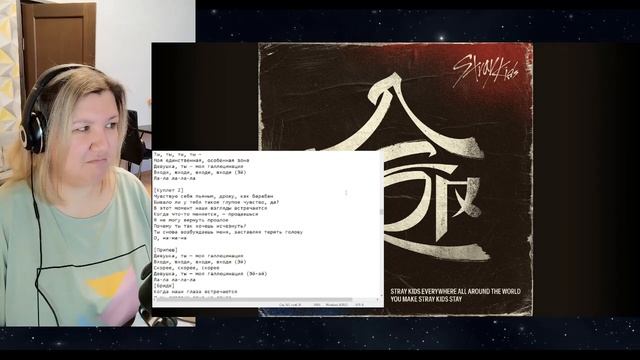Image resolution: width=640 pixels, height=360 pixels.
Task: Click the line "Когда что-то меняется"
Action: coord(206,214)
